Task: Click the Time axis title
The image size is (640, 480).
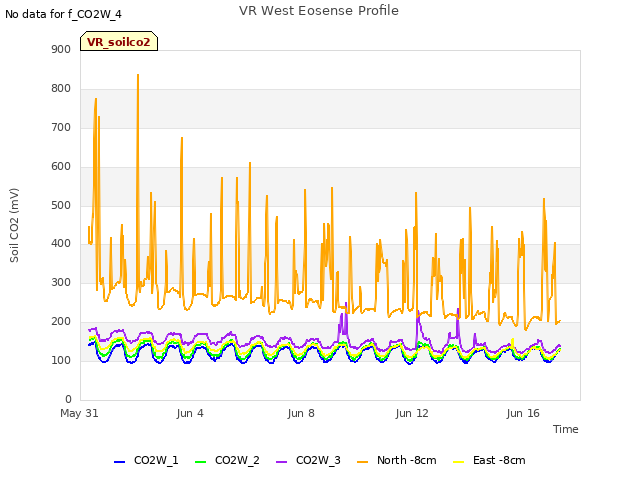Action: point(566,429)
